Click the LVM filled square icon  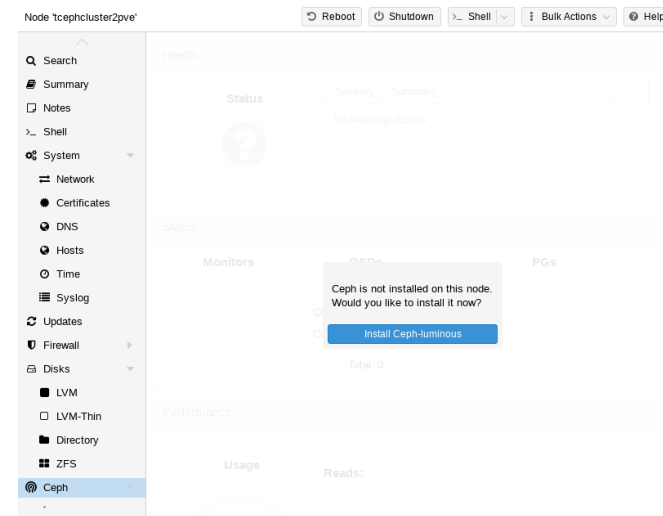coord(44,392)
